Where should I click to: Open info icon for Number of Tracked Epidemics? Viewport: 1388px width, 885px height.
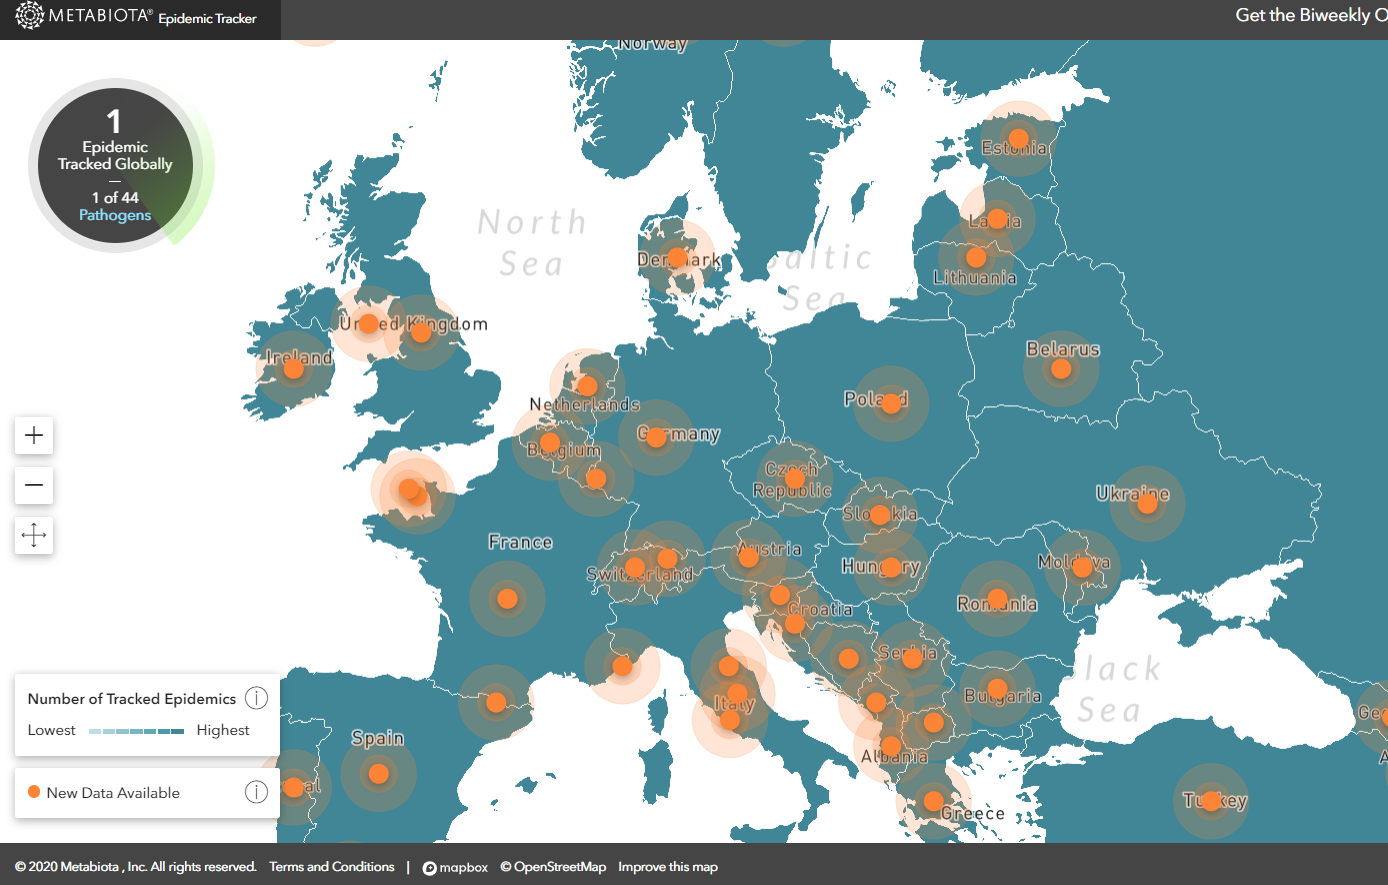[x=256, y=698]
